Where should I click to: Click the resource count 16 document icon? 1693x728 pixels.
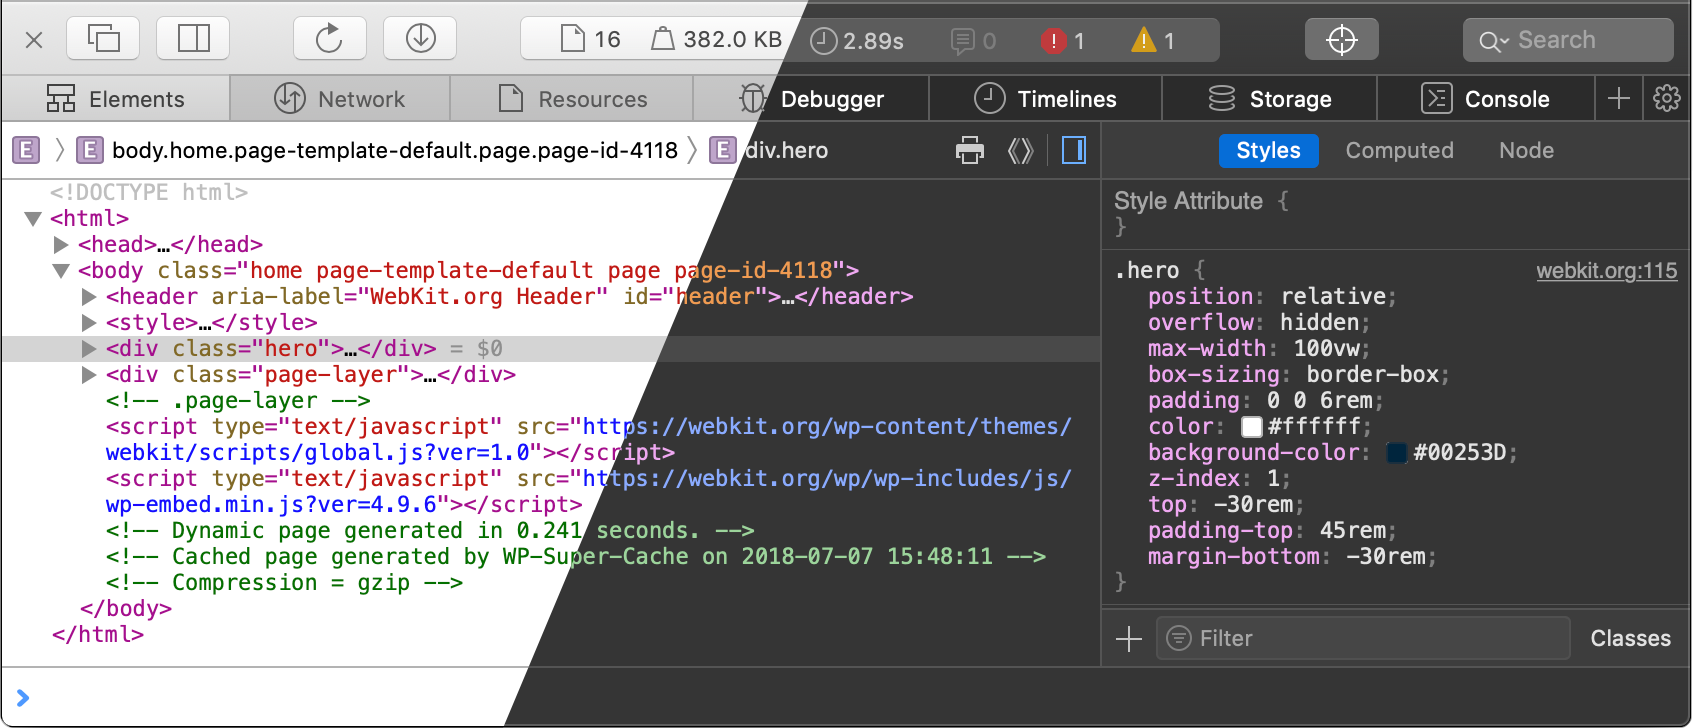pos(591,39)
